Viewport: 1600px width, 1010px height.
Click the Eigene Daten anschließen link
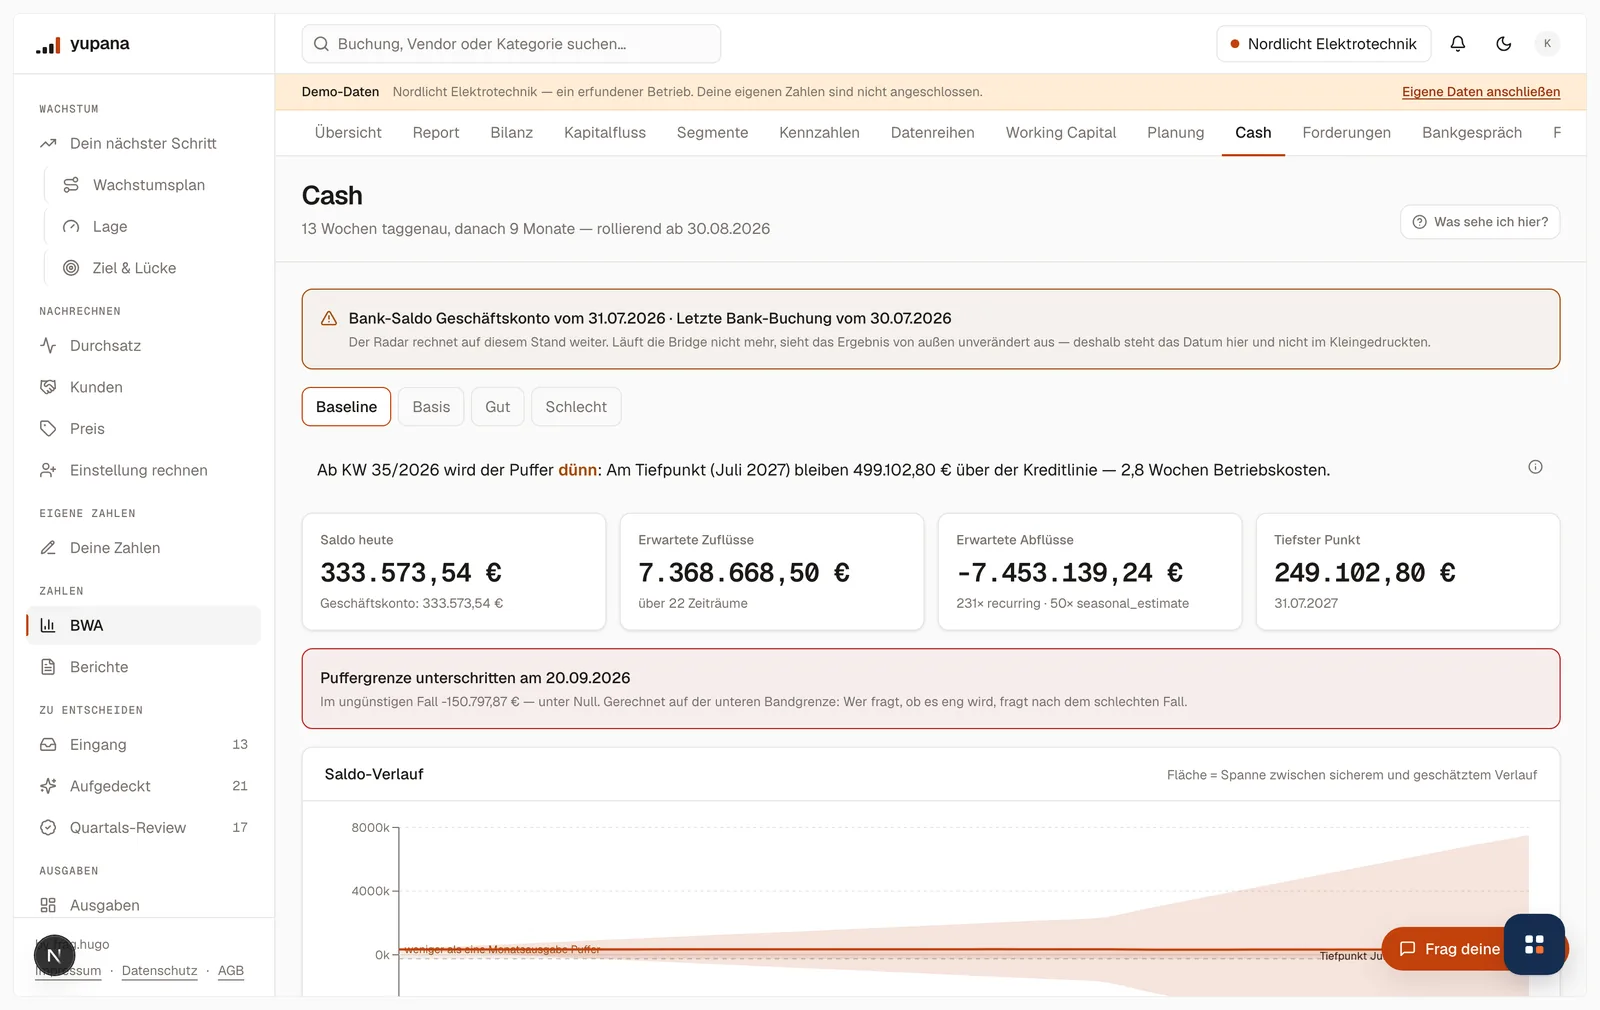pos(1481,92)
